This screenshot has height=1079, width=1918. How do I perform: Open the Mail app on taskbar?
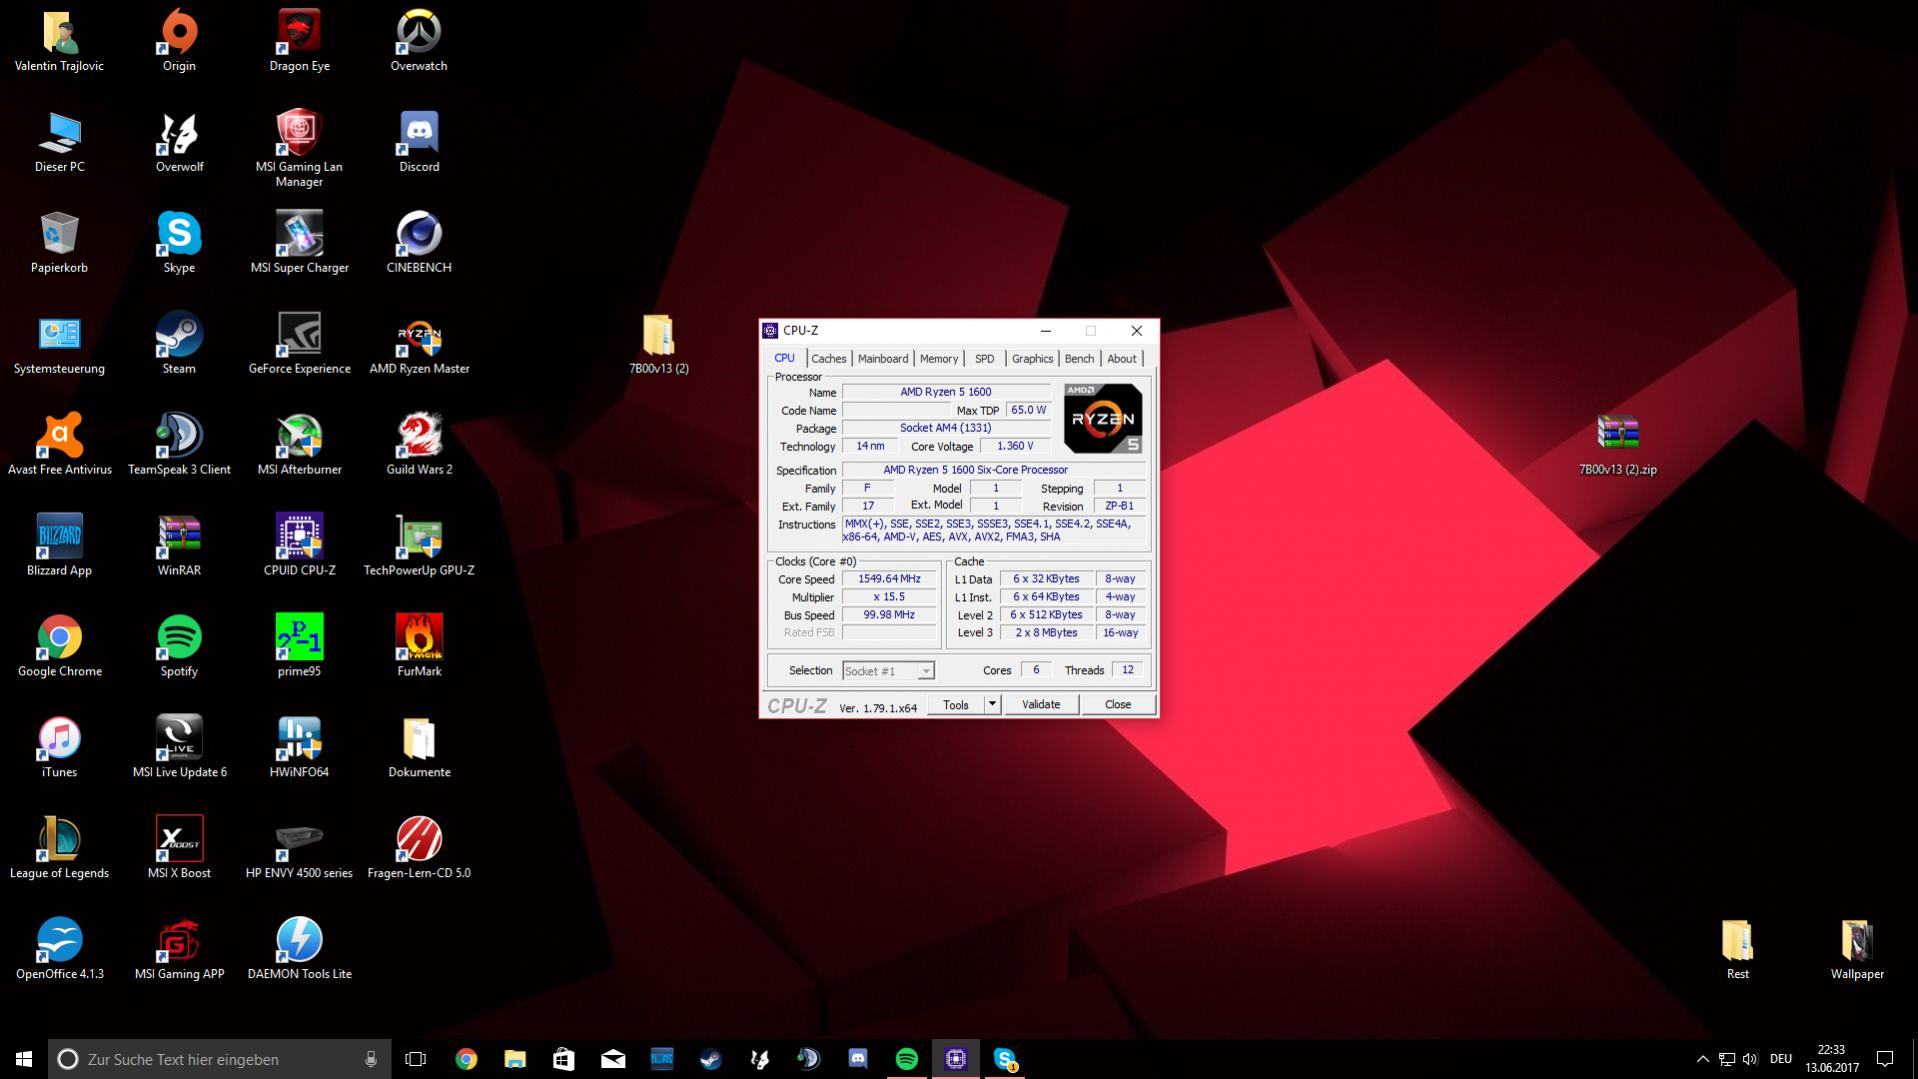tap(613, 1059)
